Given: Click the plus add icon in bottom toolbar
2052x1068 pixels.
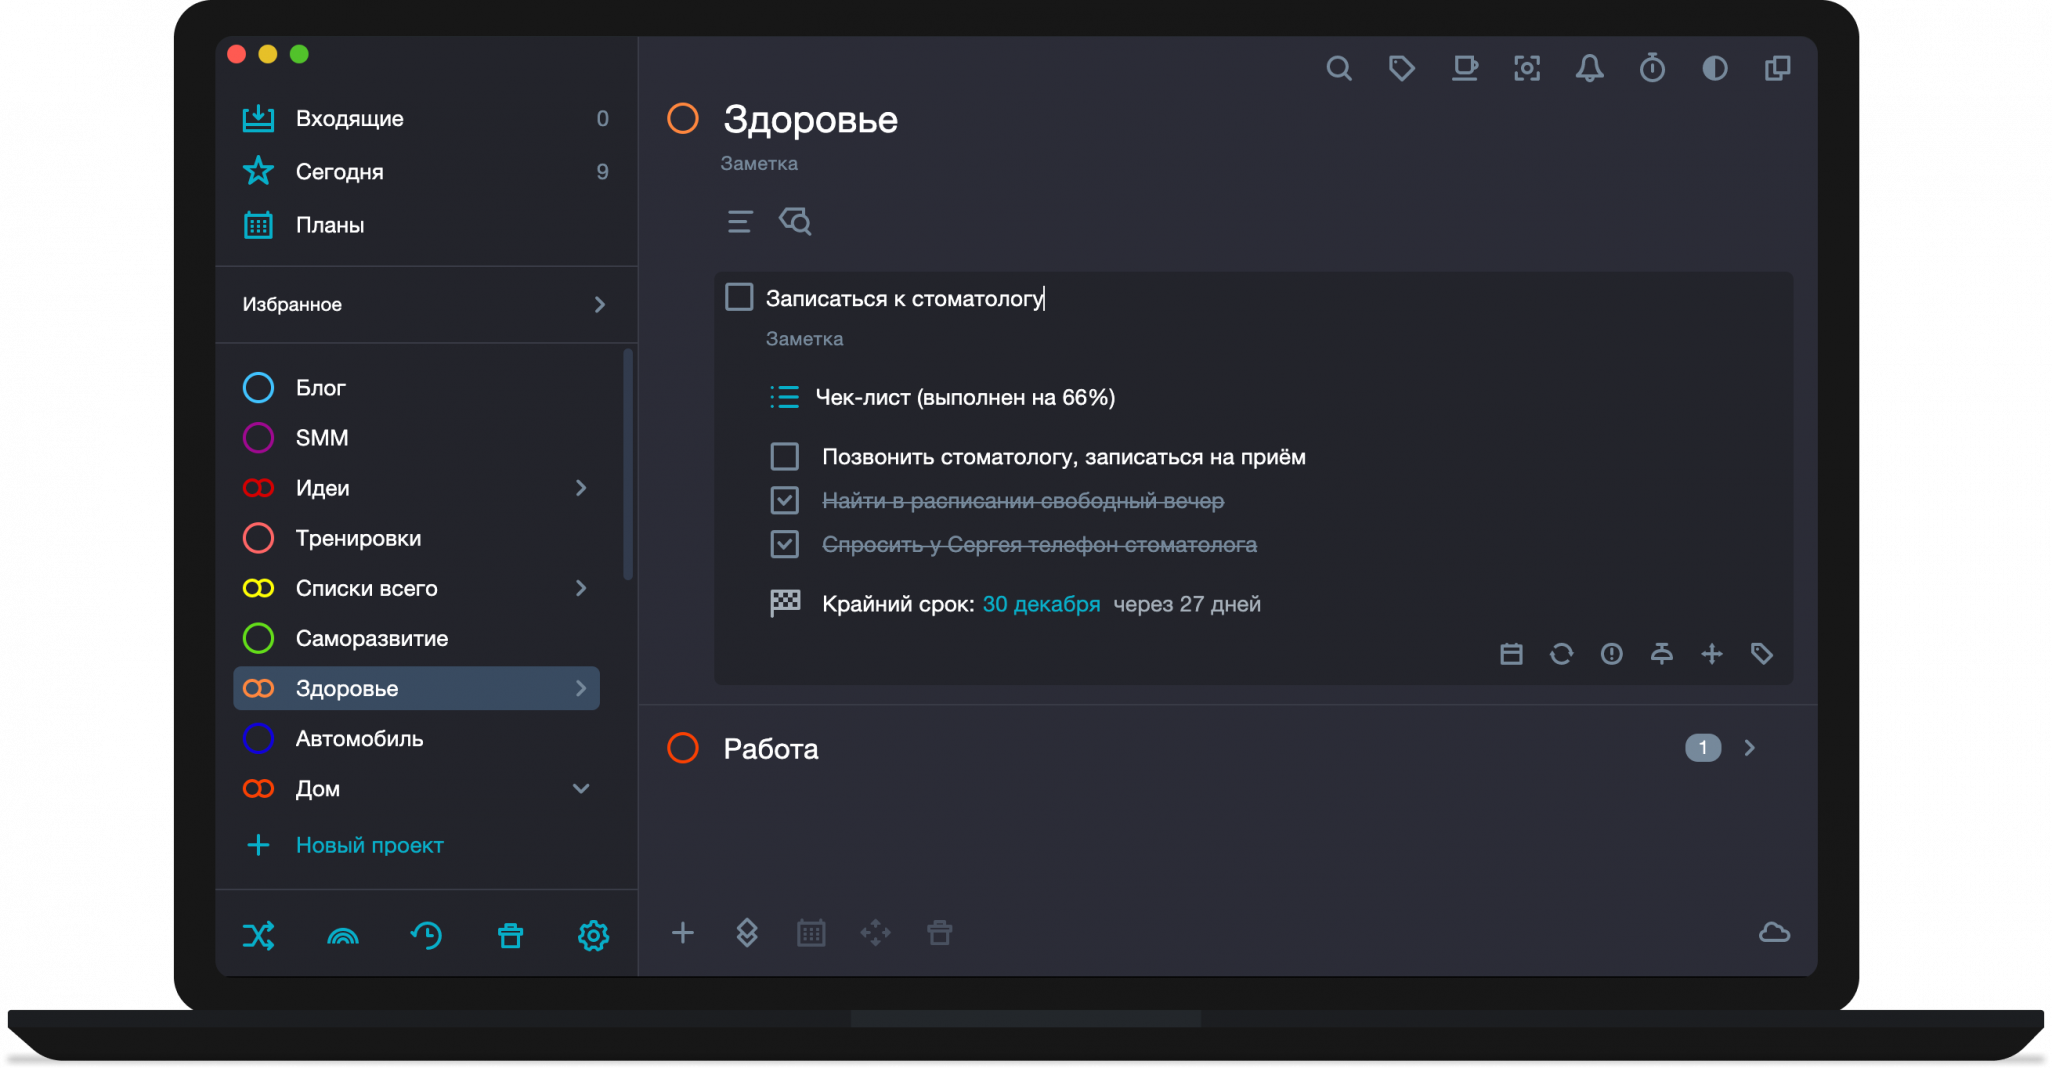Looking at the screenshot, I should (x=682, y=933).
